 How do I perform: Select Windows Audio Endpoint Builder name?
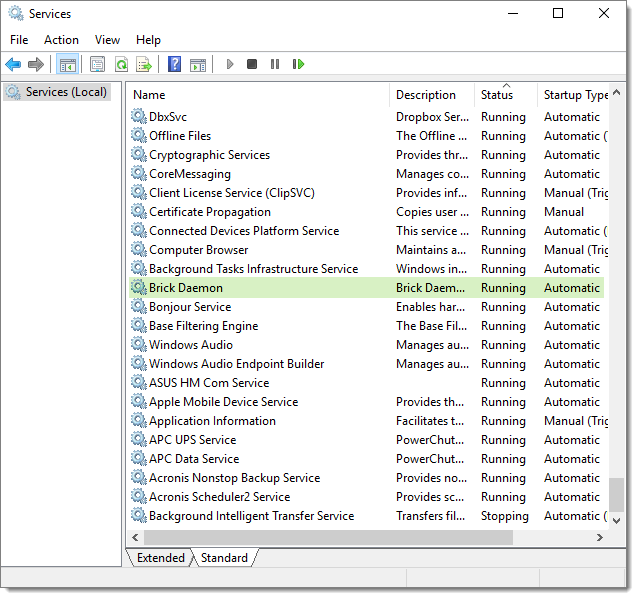(x=236, y=364)
